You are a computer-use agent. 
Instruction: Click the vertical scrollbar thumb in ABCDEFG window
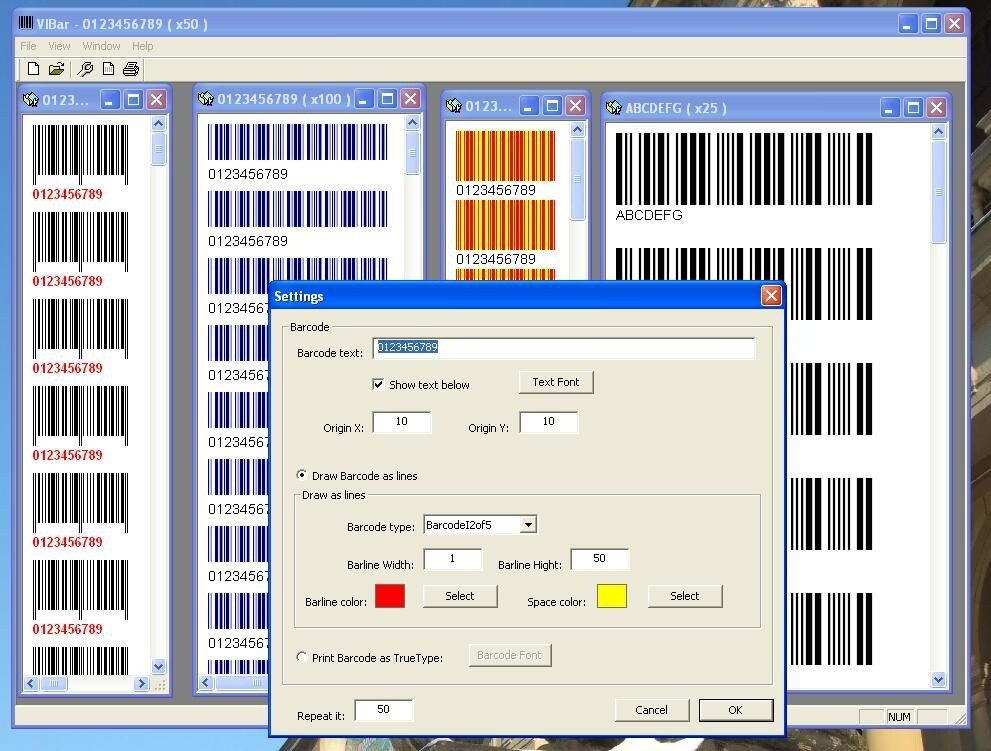(939, 192)
